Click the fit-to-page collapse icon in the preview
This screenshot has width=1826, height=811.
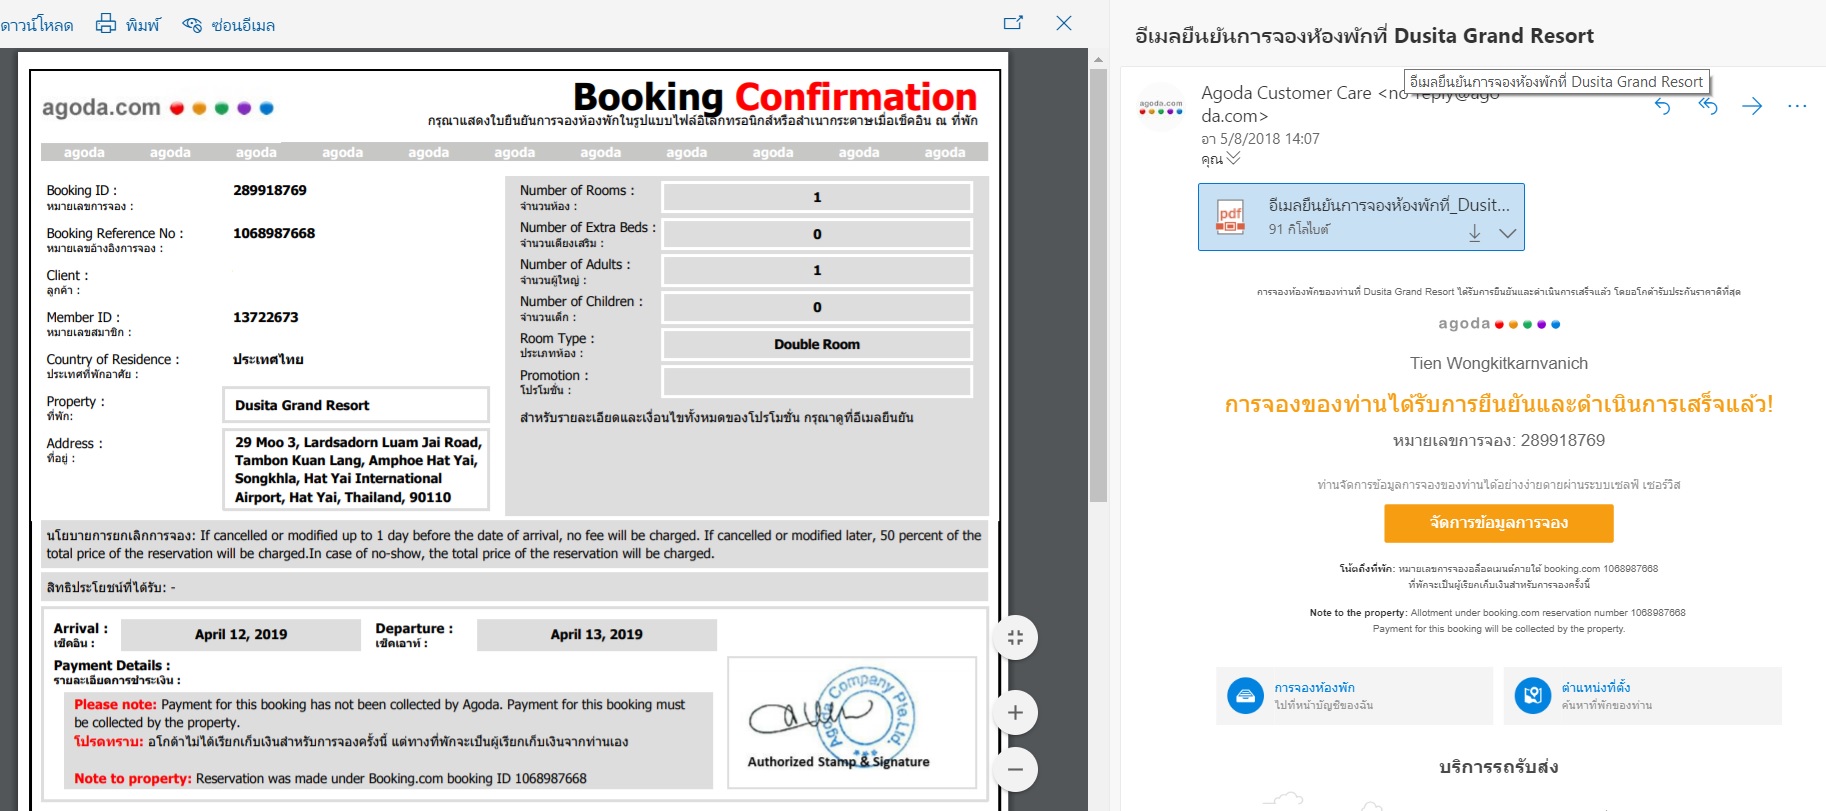point(1015,638)
